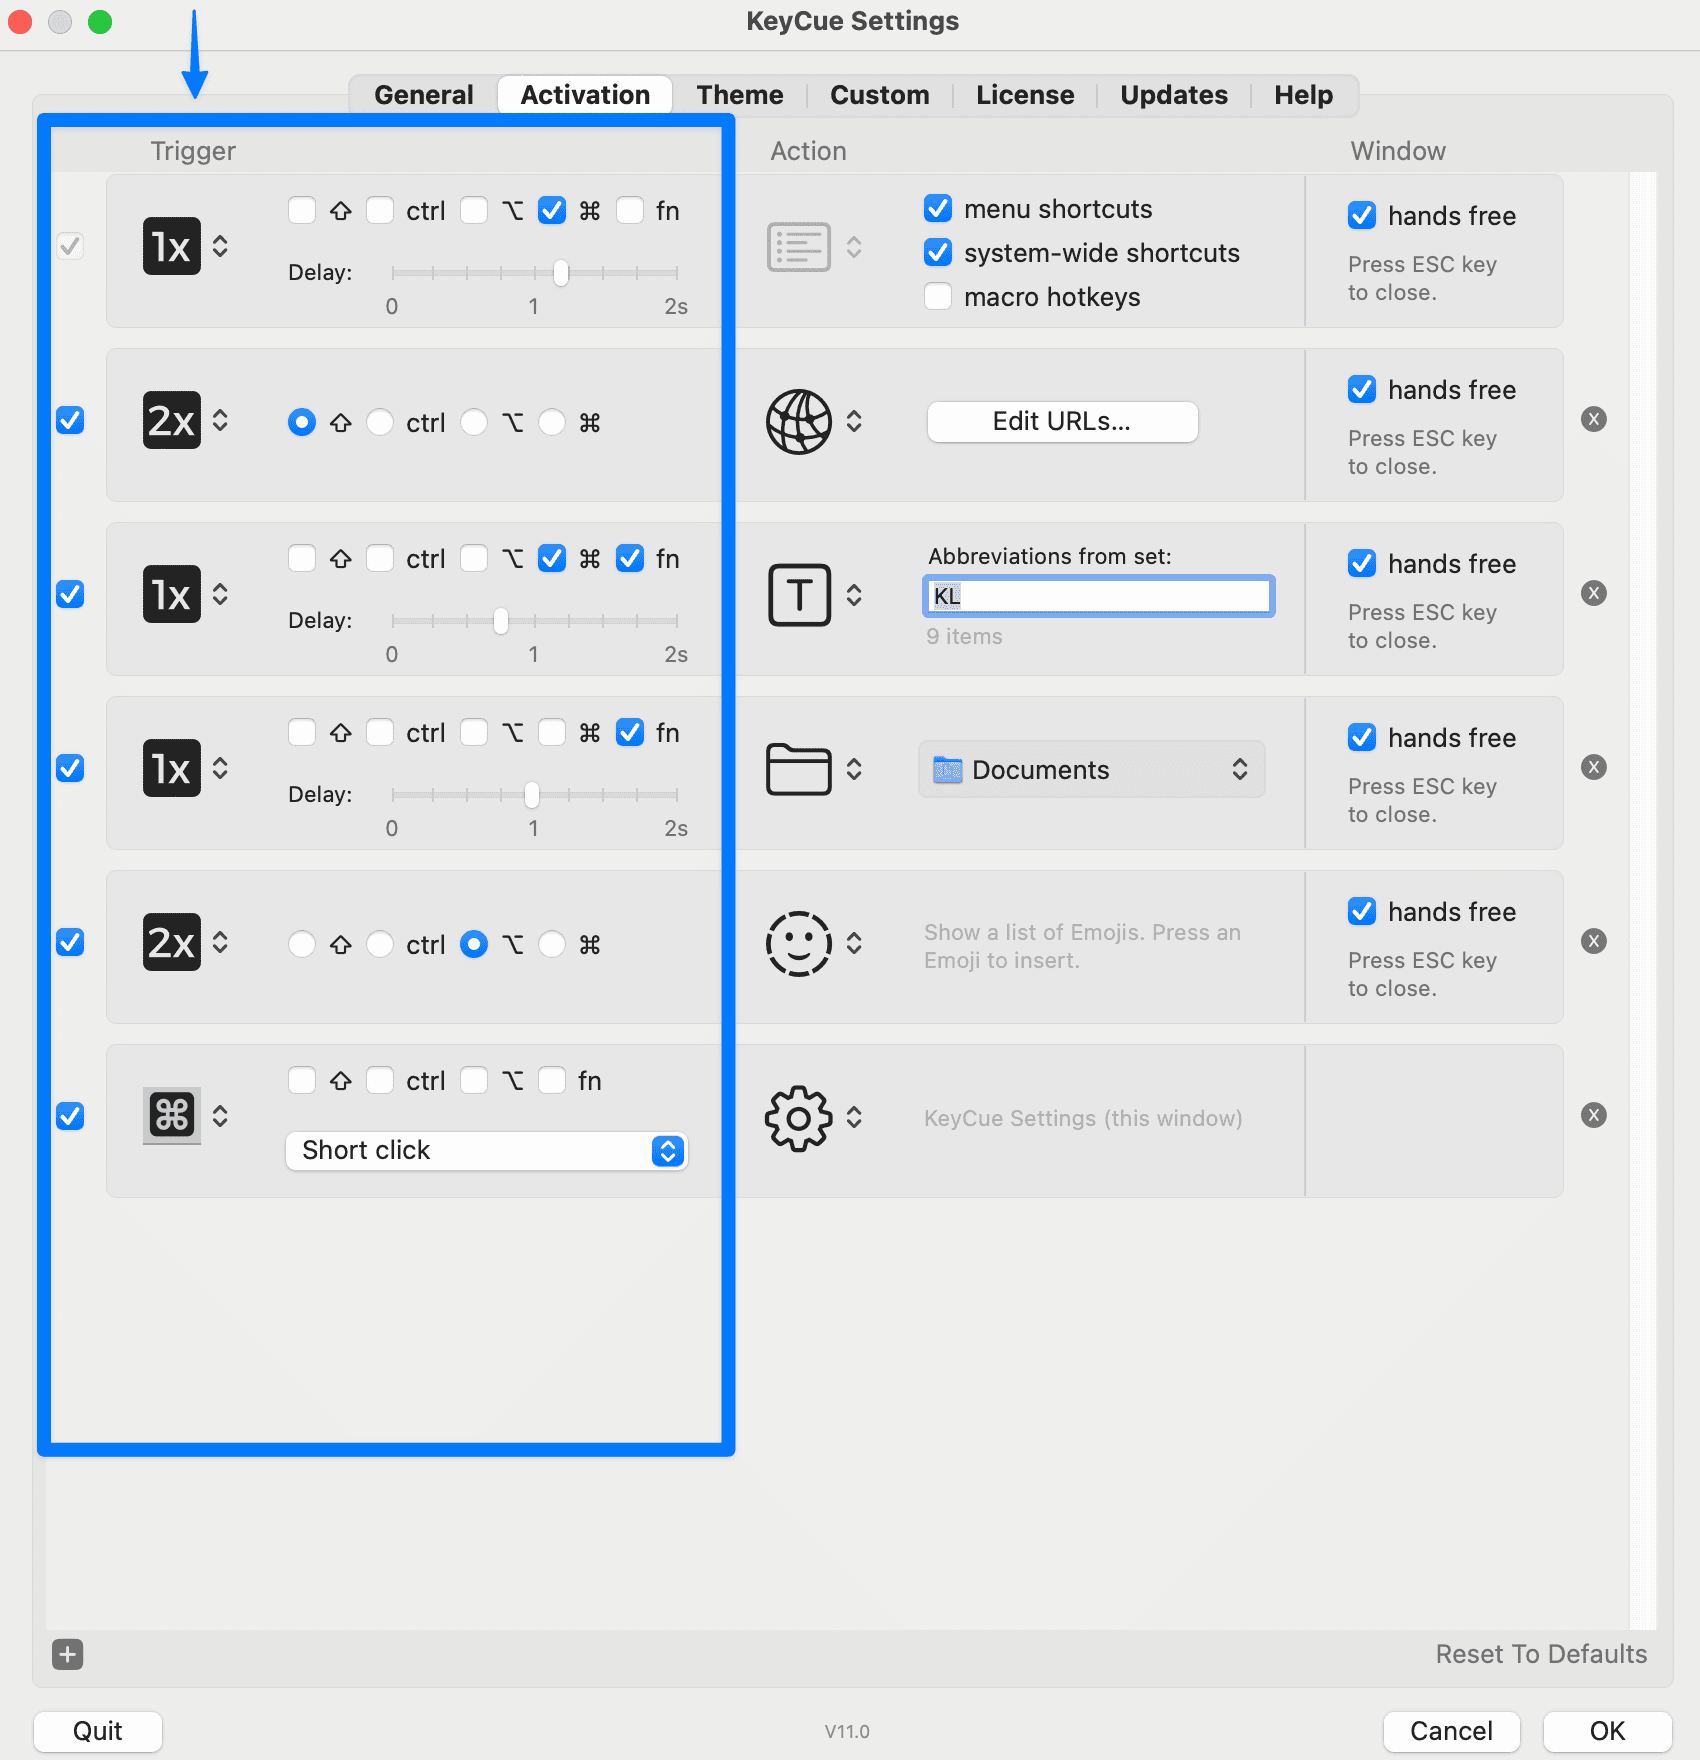Image resolution: width=1700 pixels, height=1760 pixels.
Task: Check shift modifier in KeyCue Settings row
Action: pos(302,1080)
